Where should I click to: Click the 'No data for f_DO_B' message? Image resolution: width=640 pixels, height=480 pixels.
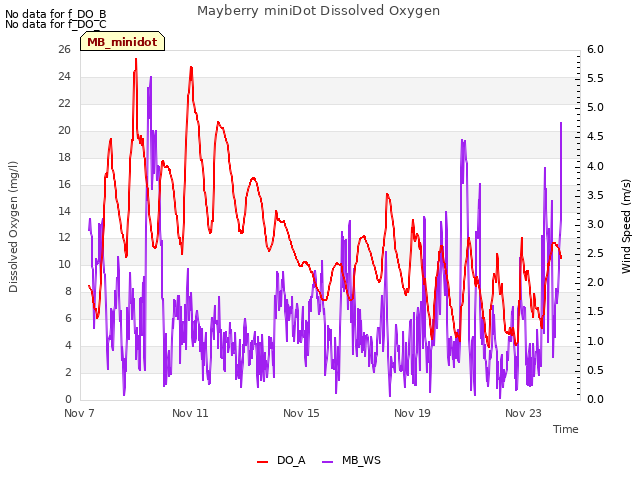tap(56, 14)
